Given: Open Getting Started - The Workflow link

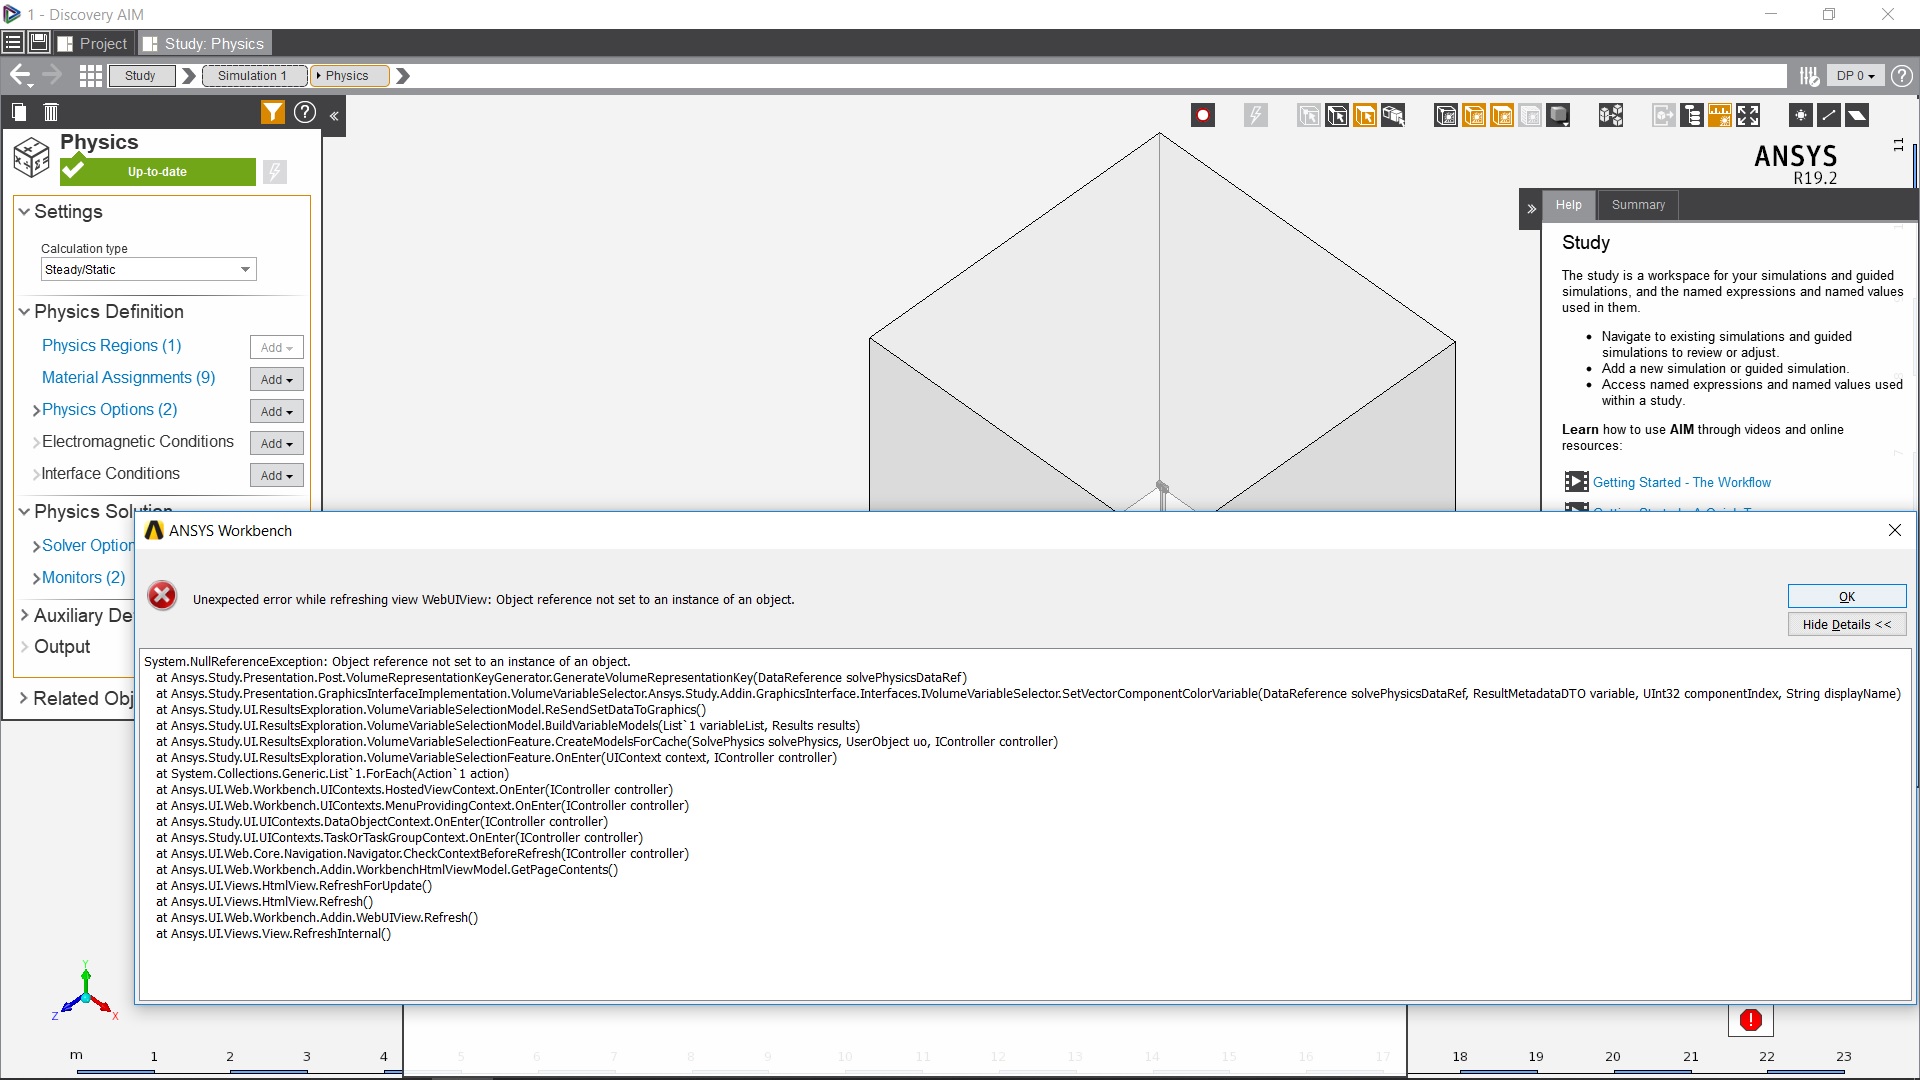Looking at the screenshot, I should [1681, 482].
